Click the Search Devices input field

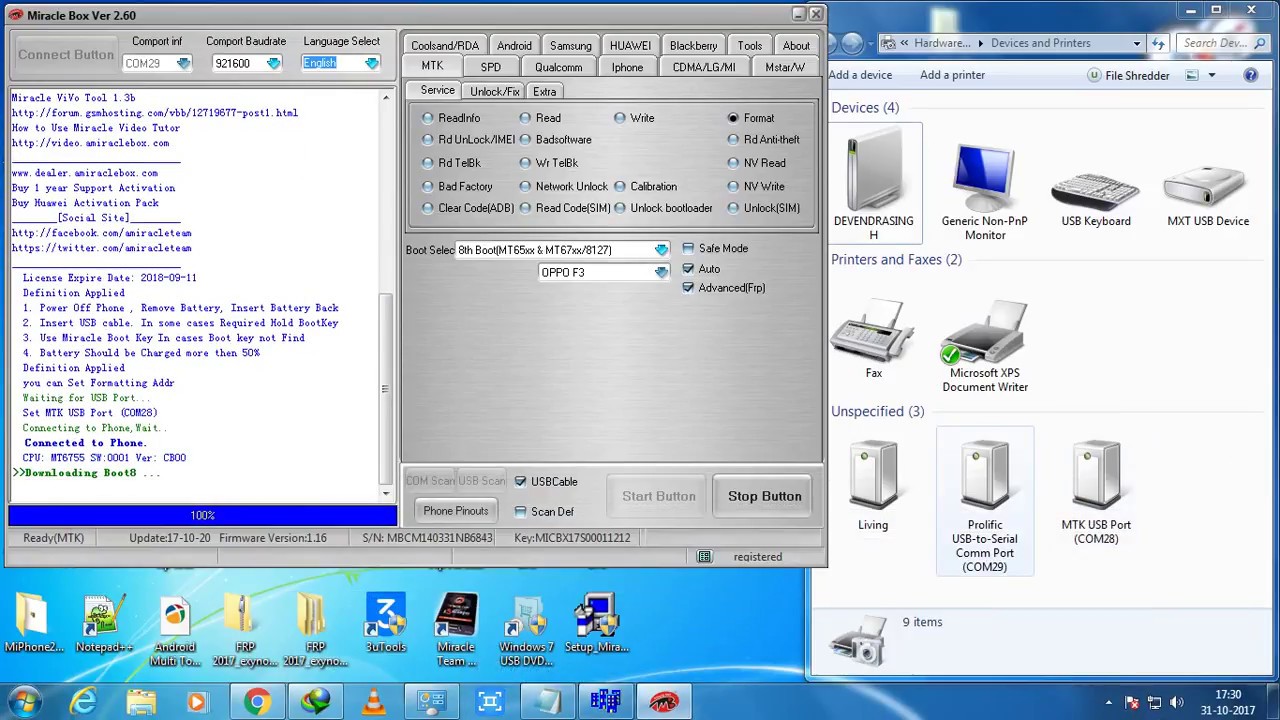tap(1224, 43)
